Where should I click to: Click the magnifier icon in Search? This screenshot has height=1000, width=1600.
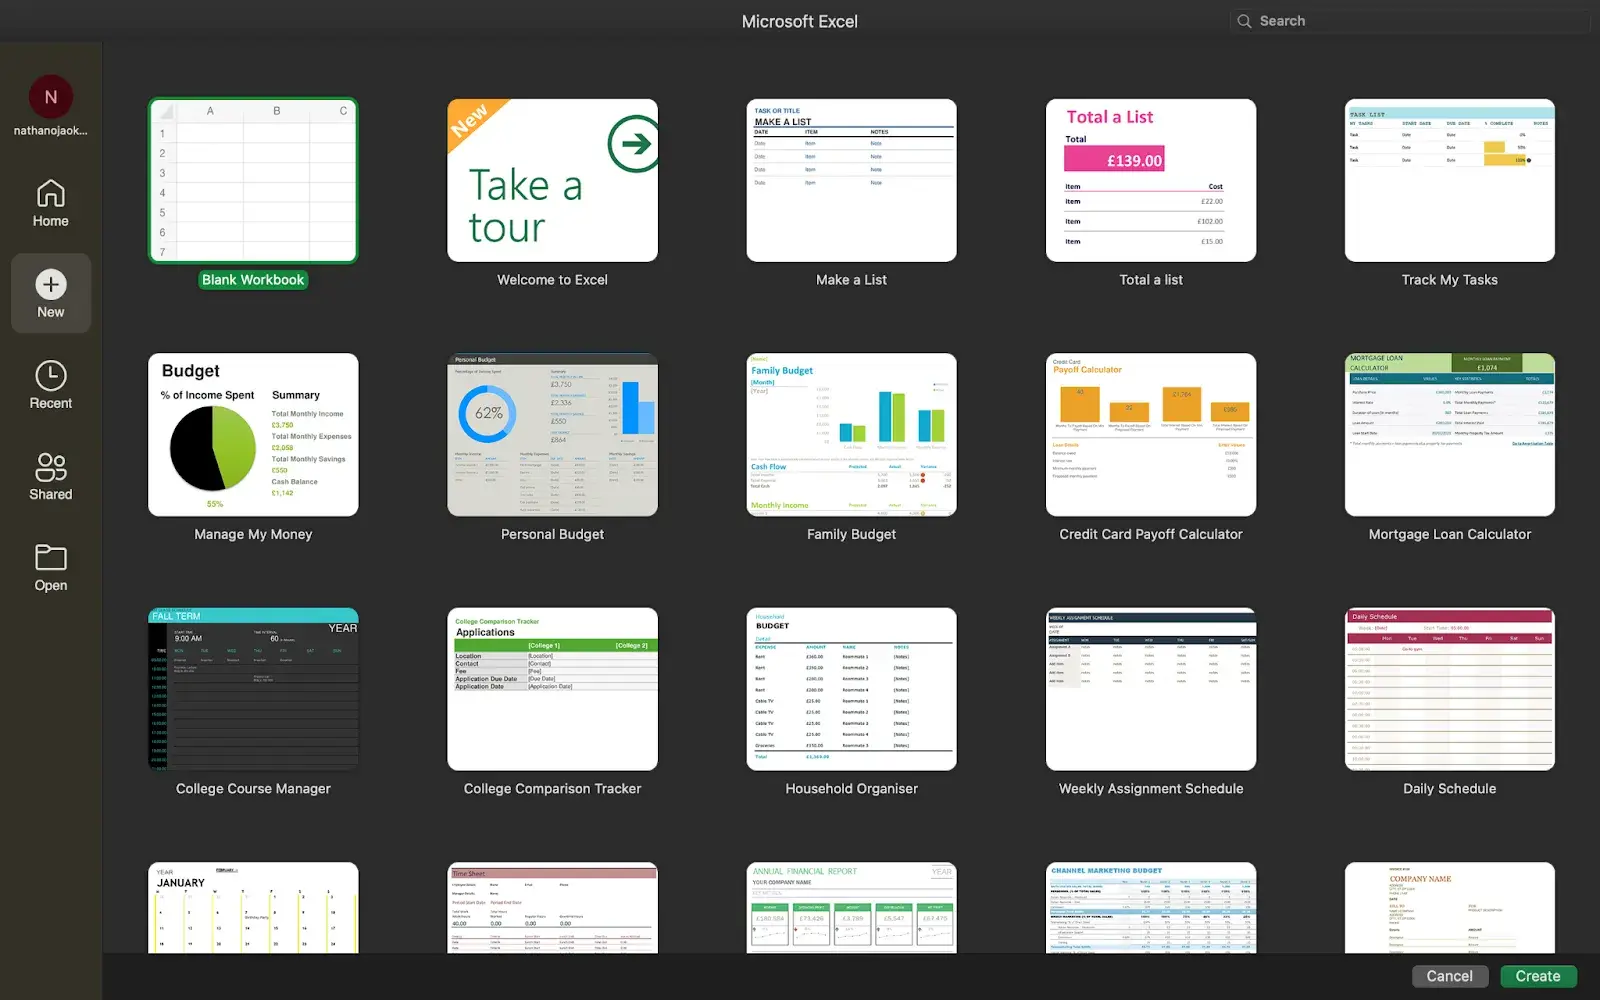(x=1244, y=21)
